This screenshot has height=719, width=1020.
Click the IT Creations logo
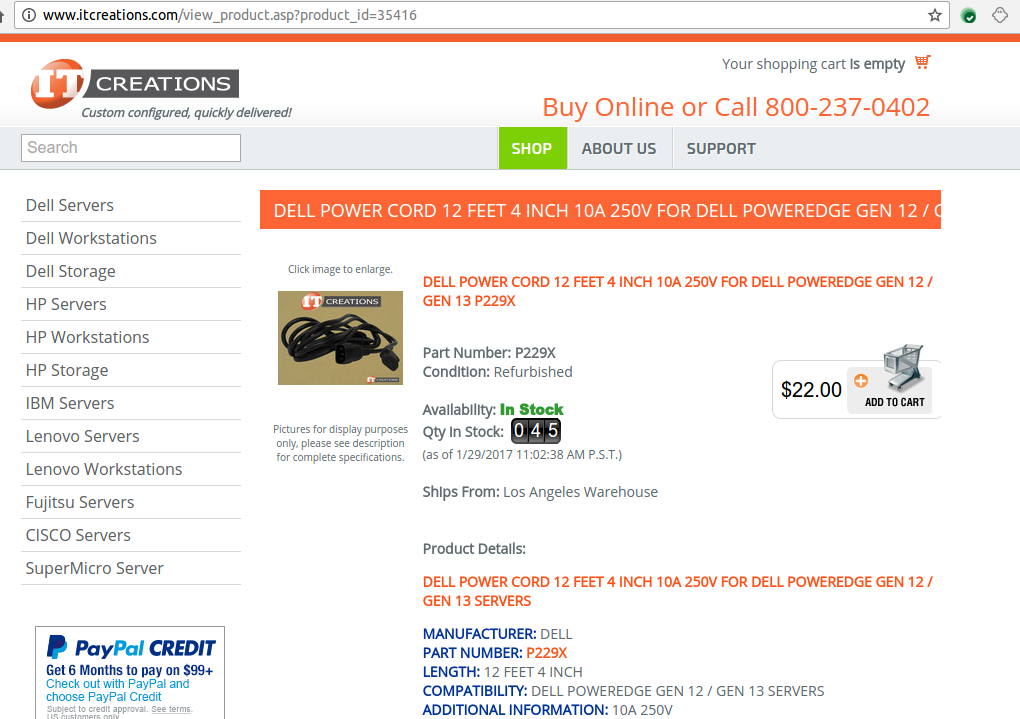135,83
